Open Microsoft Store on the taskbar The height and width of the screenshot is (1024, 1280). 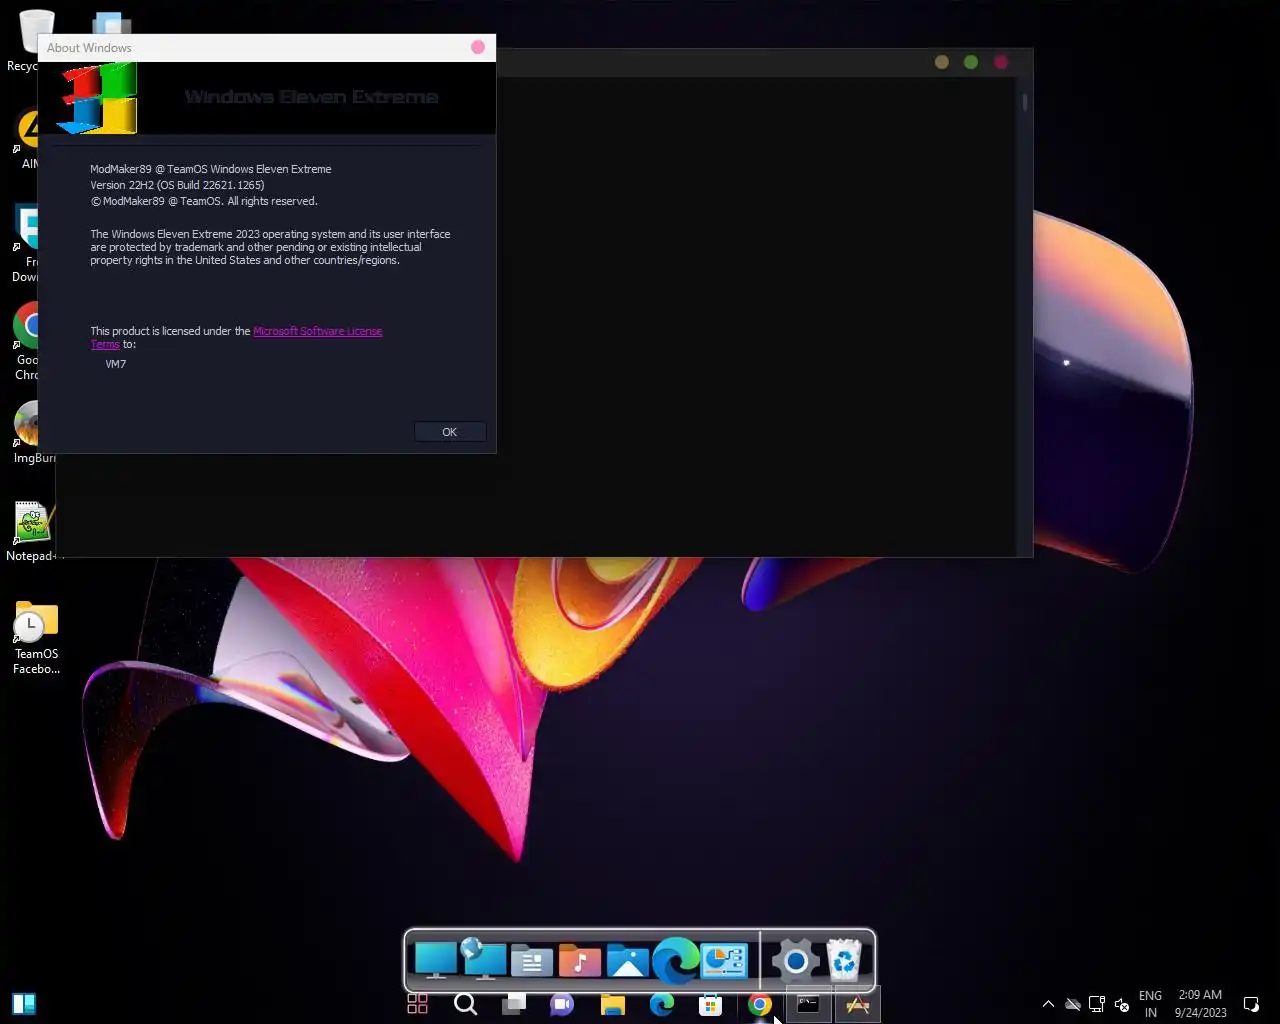tap(710, 1004)
